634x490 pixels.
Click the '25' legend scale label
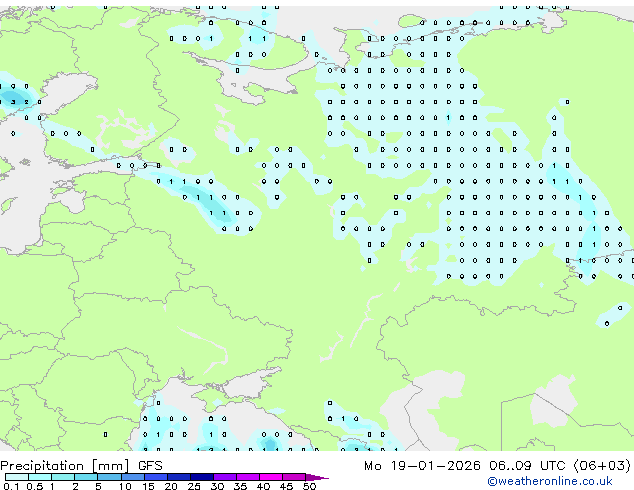pos(194,486)
